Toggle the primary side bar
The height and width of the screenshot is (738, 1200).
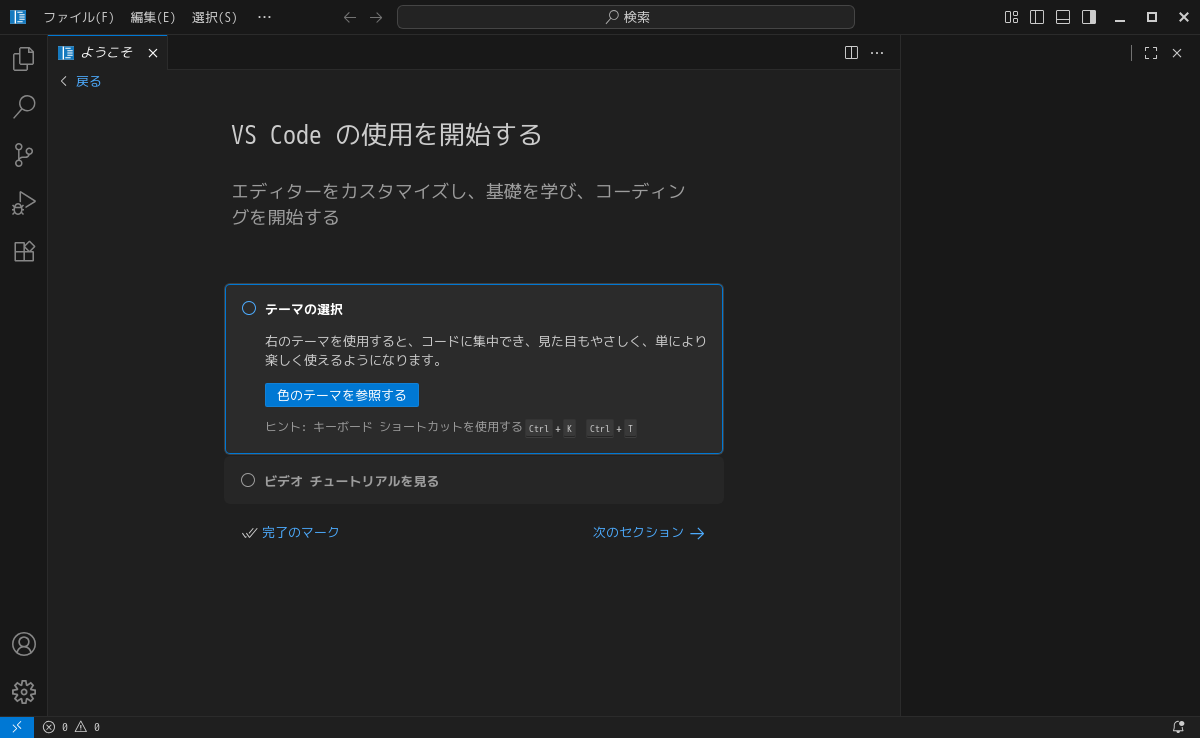(1037, 17)
